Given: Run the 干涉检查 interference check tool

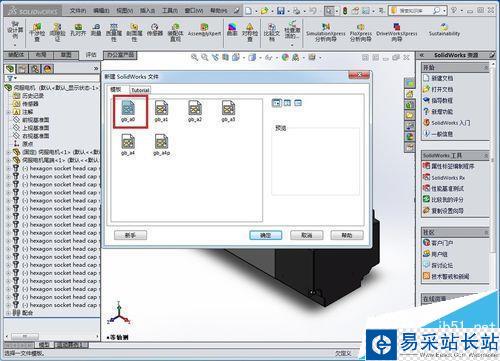Looking at the screenshot, I should point(37,32).
